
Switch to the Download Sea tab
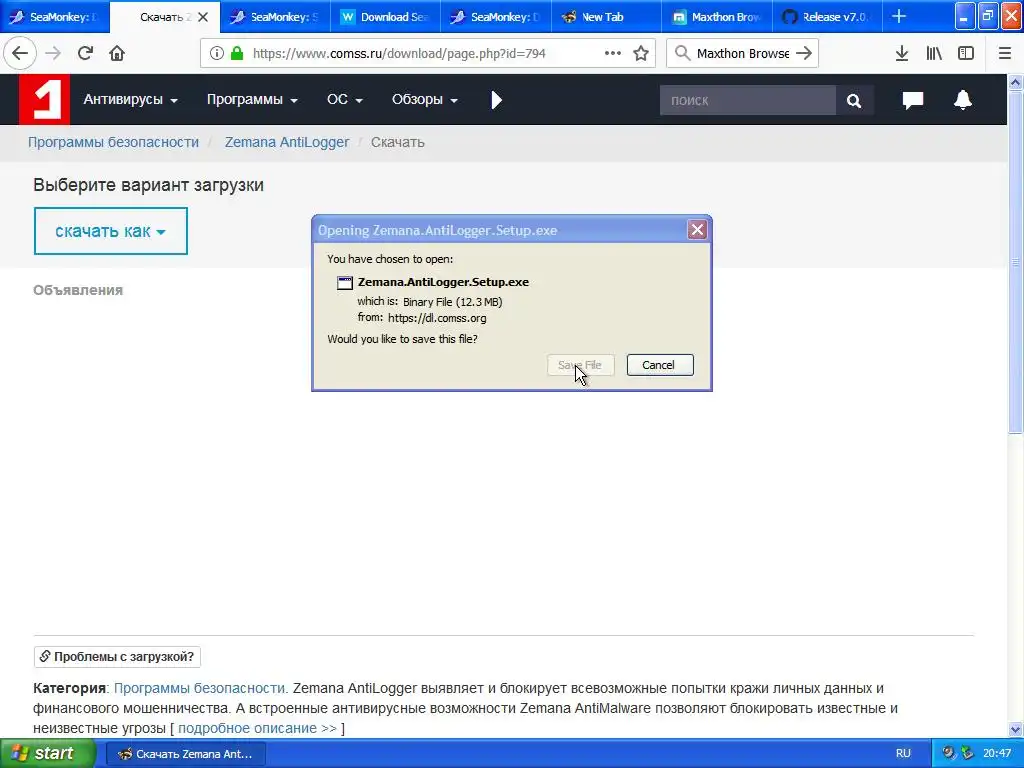coord(385,17)
